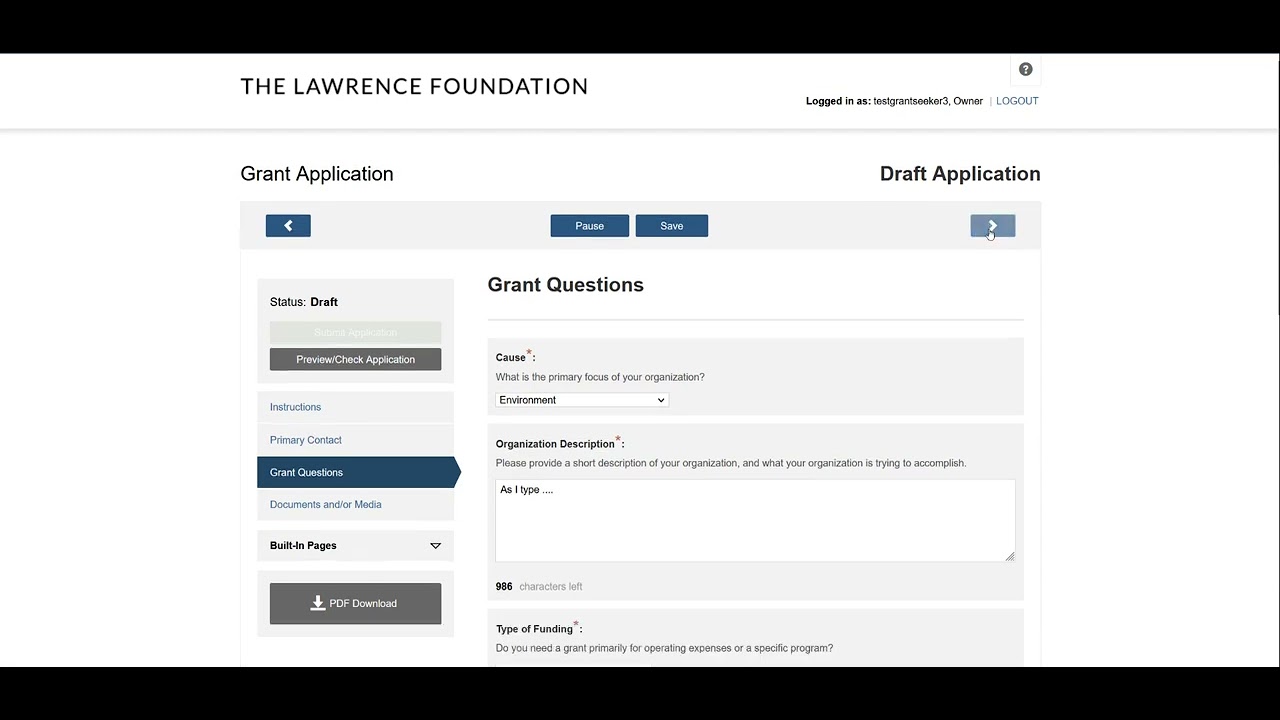Click the textarea resize handle

(1010, 556)
